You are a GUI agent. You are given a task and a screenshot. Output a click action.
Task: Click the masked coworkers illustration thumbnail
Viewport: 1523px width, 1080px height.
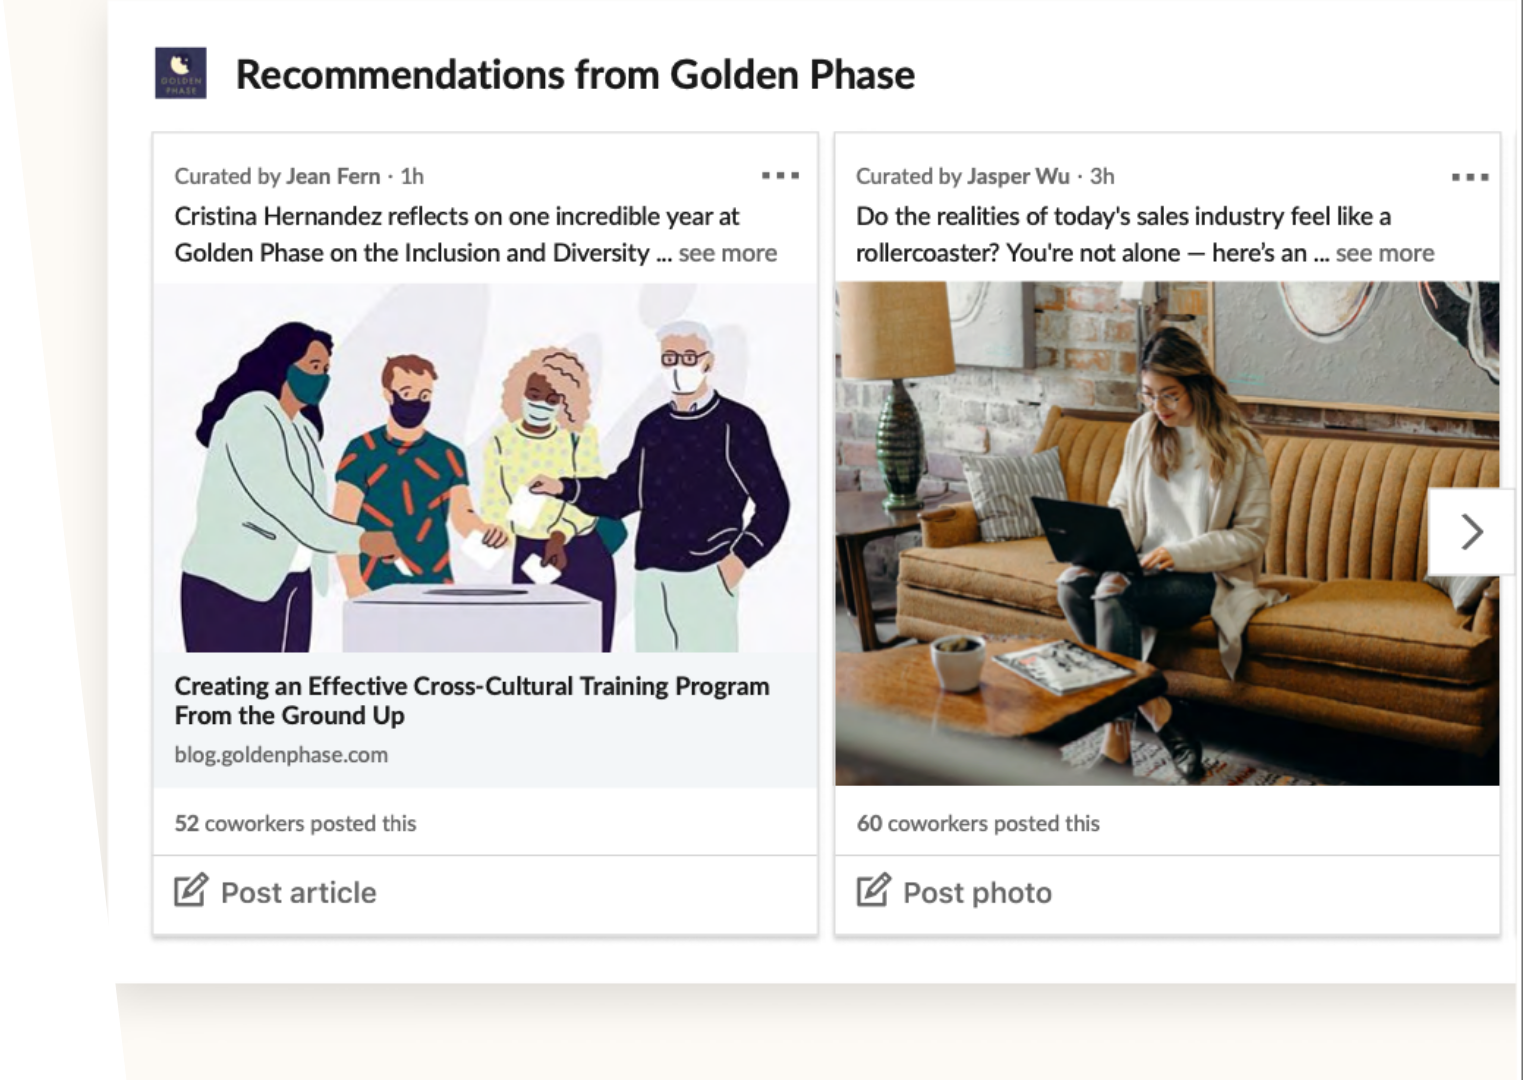(485, 468)
